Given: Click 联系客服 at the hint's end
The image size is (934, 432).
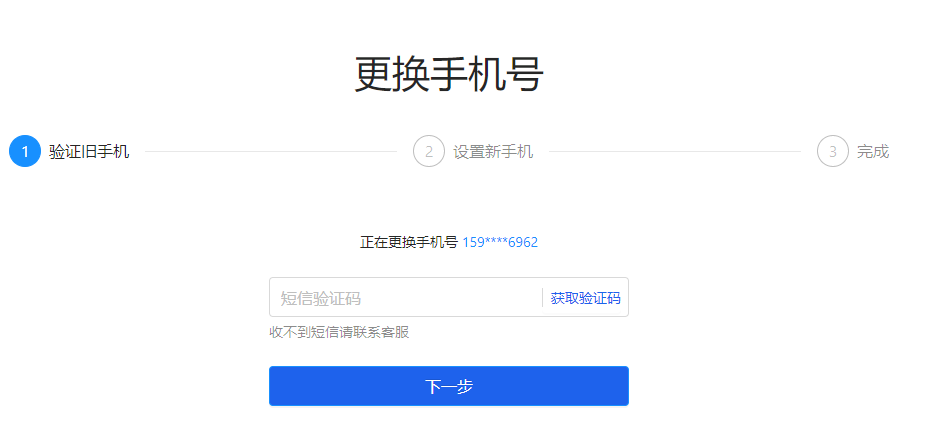Looking at the screenshot, I should pos(385,332).
